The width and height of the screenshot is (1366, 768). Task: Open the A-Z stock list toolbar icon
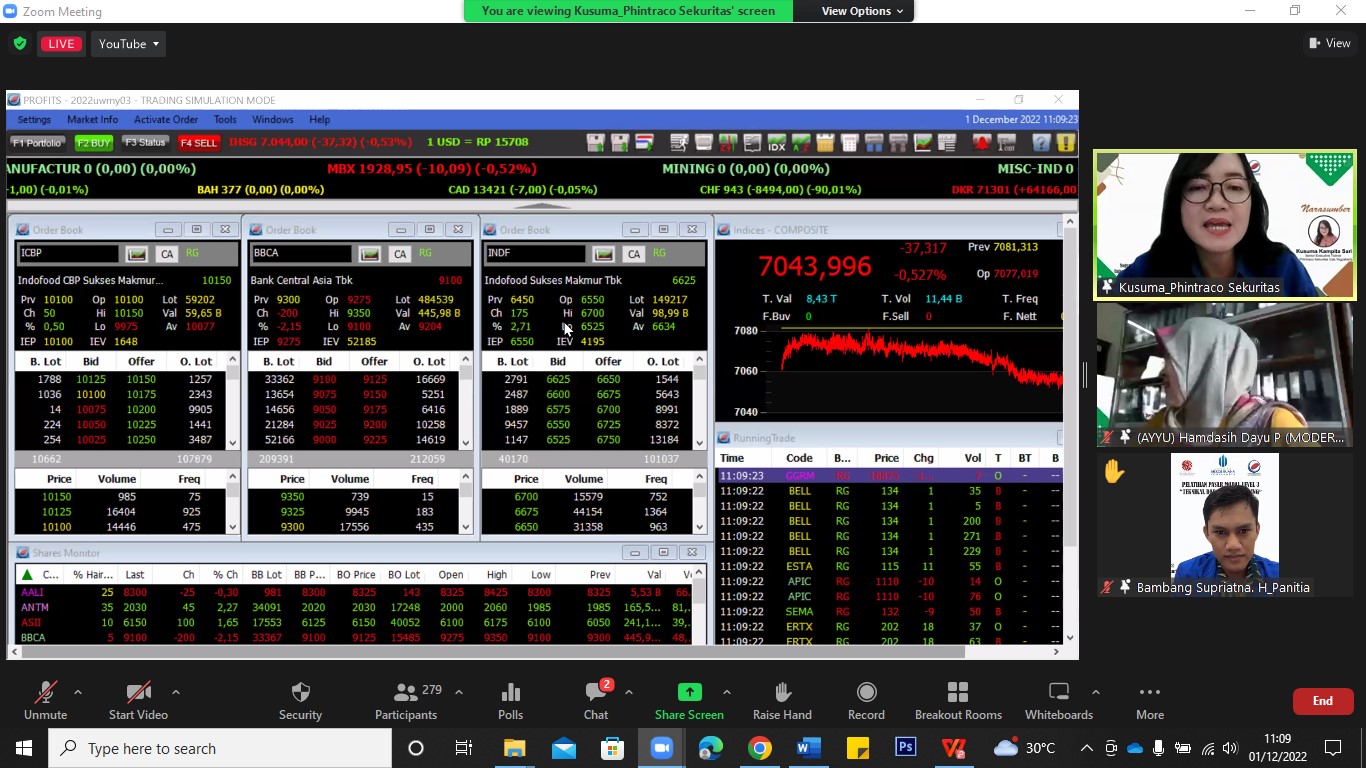(801, 143)
